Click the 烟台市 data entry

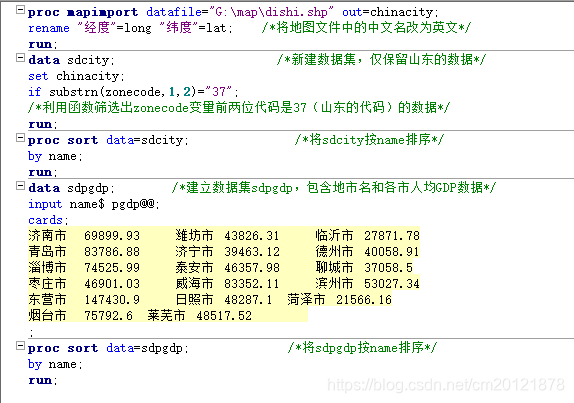[x=81, y=316]
